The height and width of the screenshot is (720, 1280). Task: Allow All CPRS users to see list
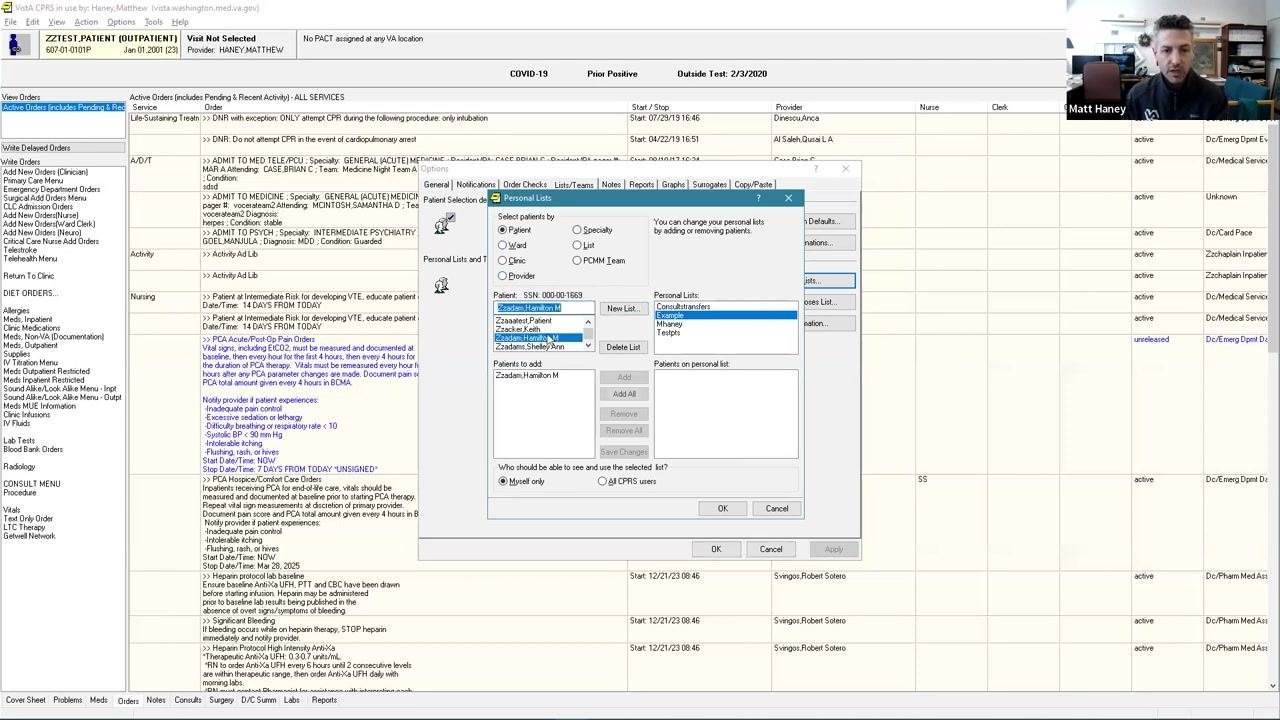pos(602,481)
